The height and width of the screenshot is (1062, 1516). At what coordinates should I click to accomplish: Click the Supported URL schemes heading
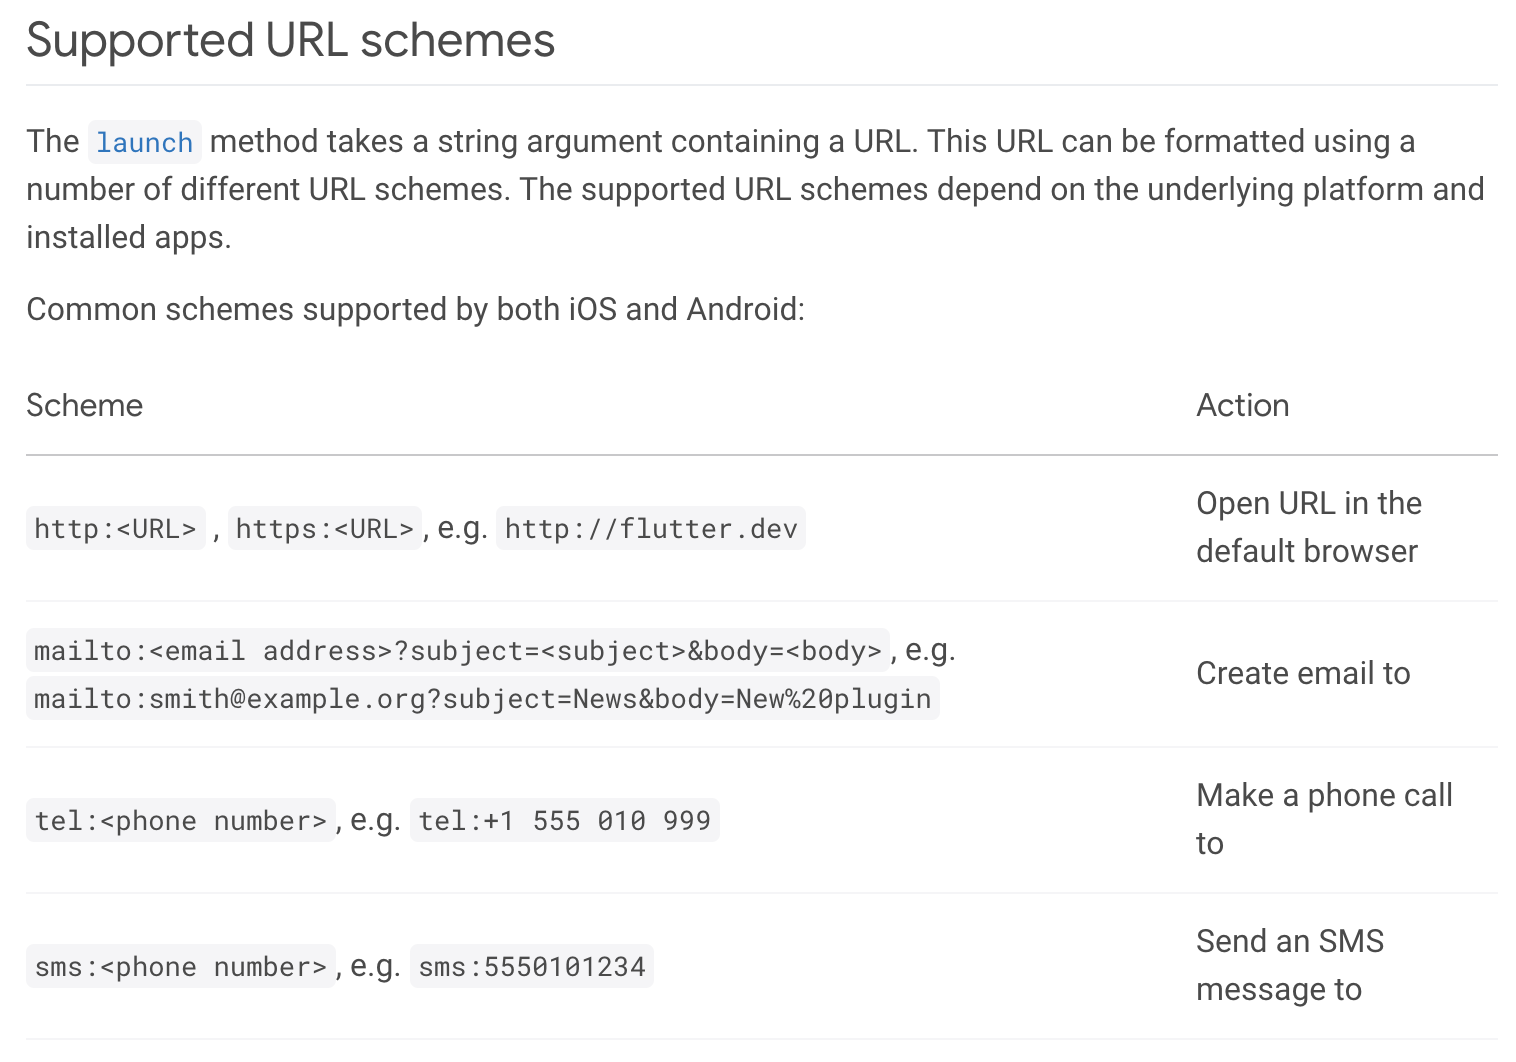pyautogui.click(x=290, y=41)
